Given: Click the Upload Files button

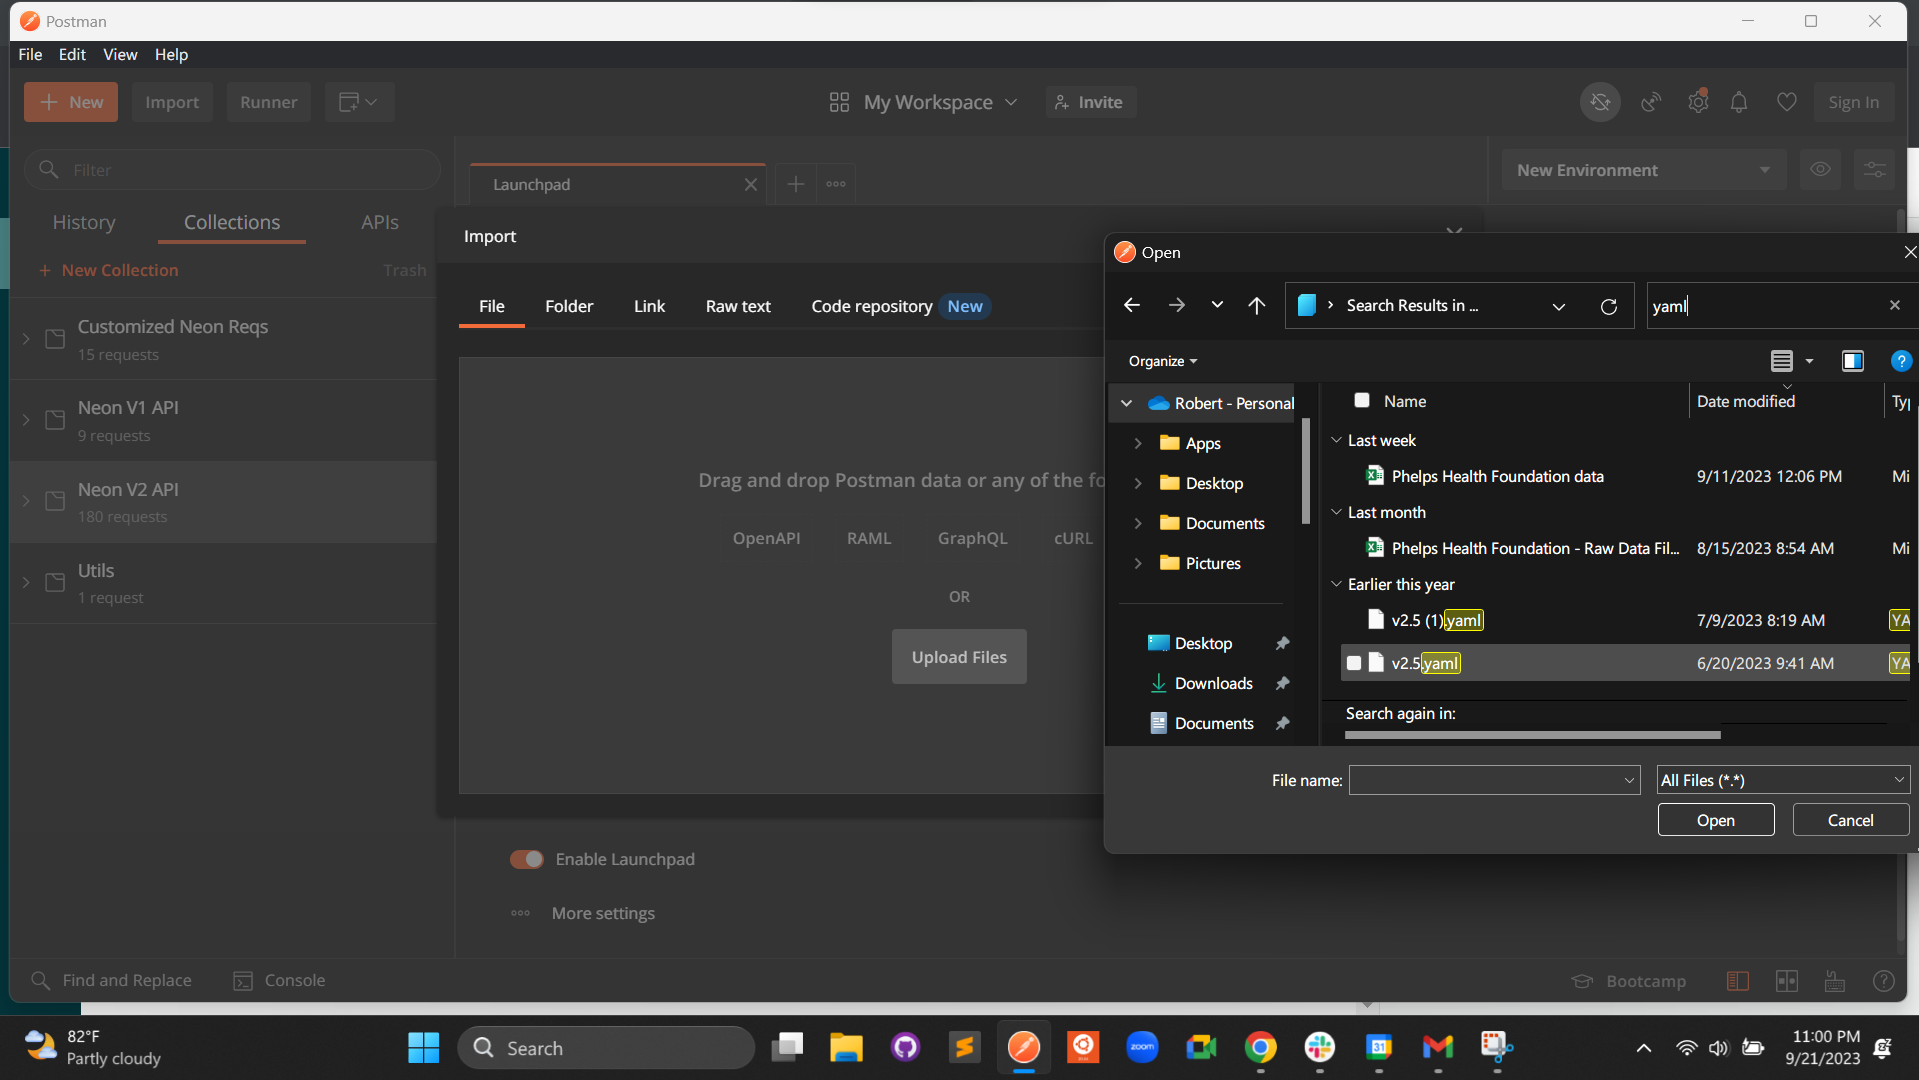Looking at the screenshot, I should (959, 657).
